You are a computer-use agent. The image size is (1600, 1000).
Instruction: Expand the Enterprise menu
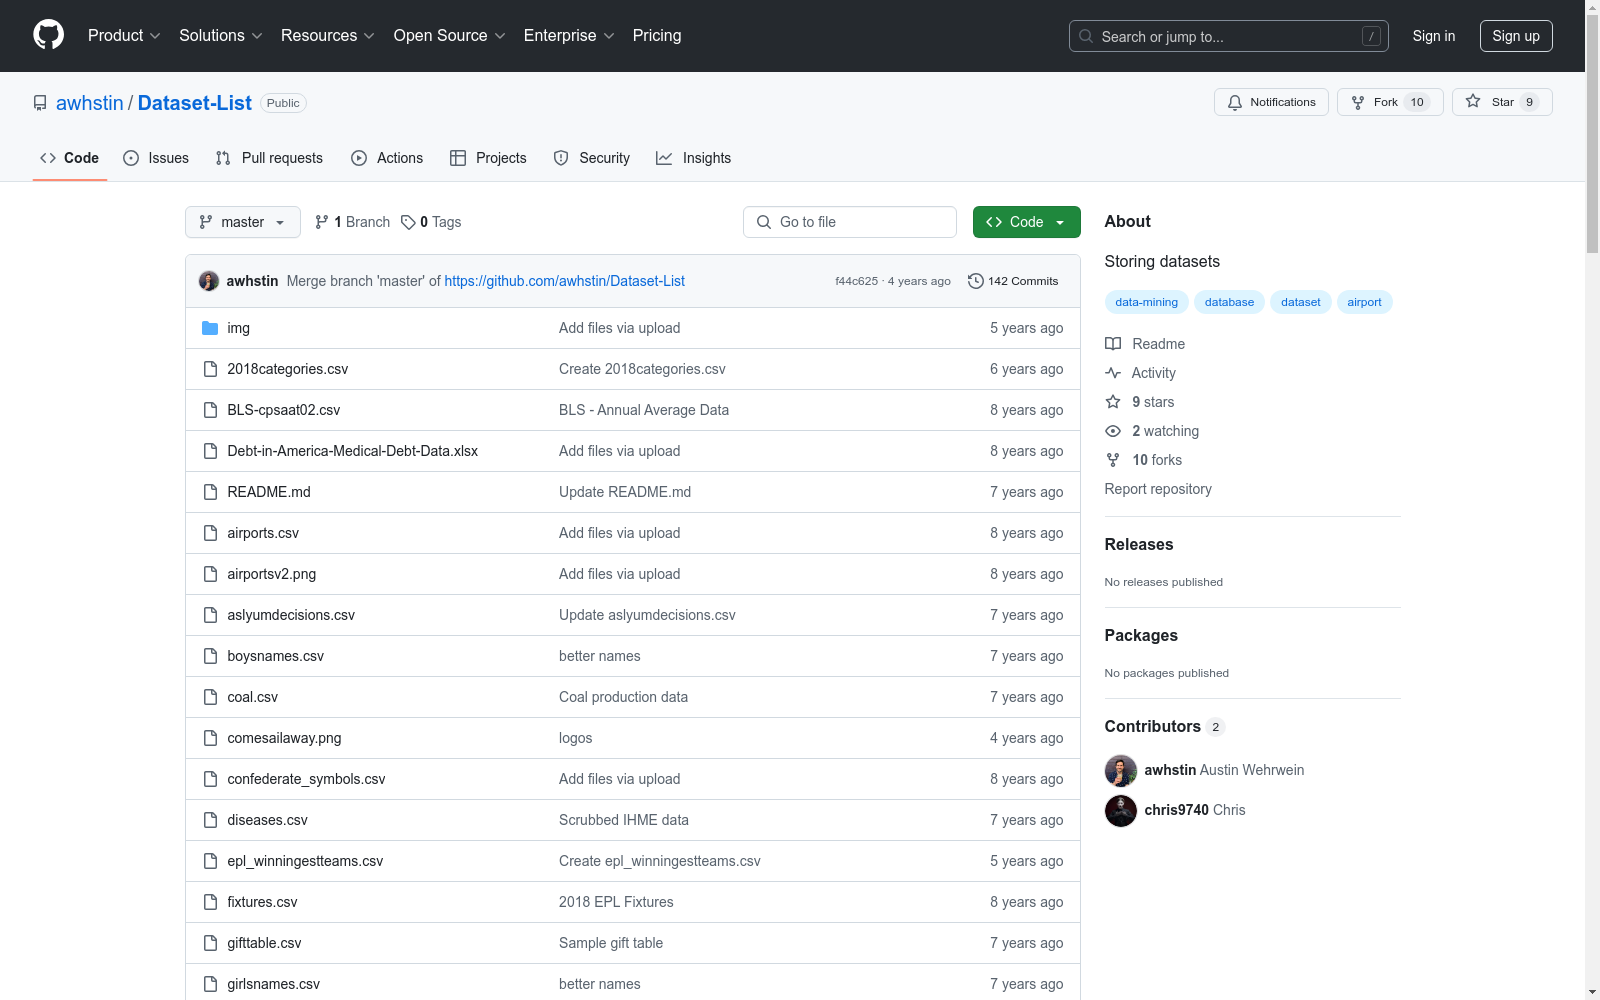click(569, 35)
